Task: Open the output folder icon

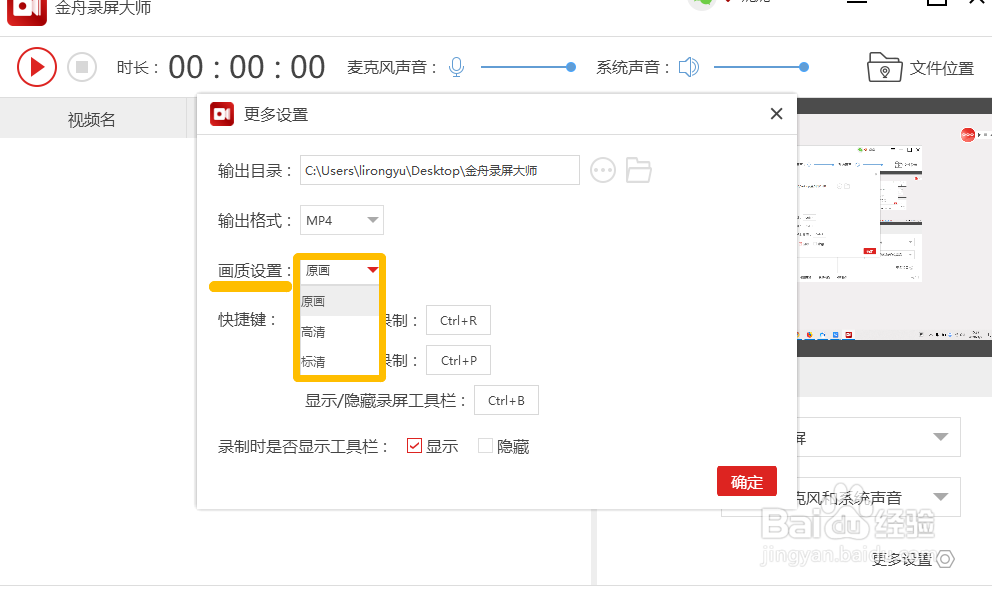Action: point(638,170)
